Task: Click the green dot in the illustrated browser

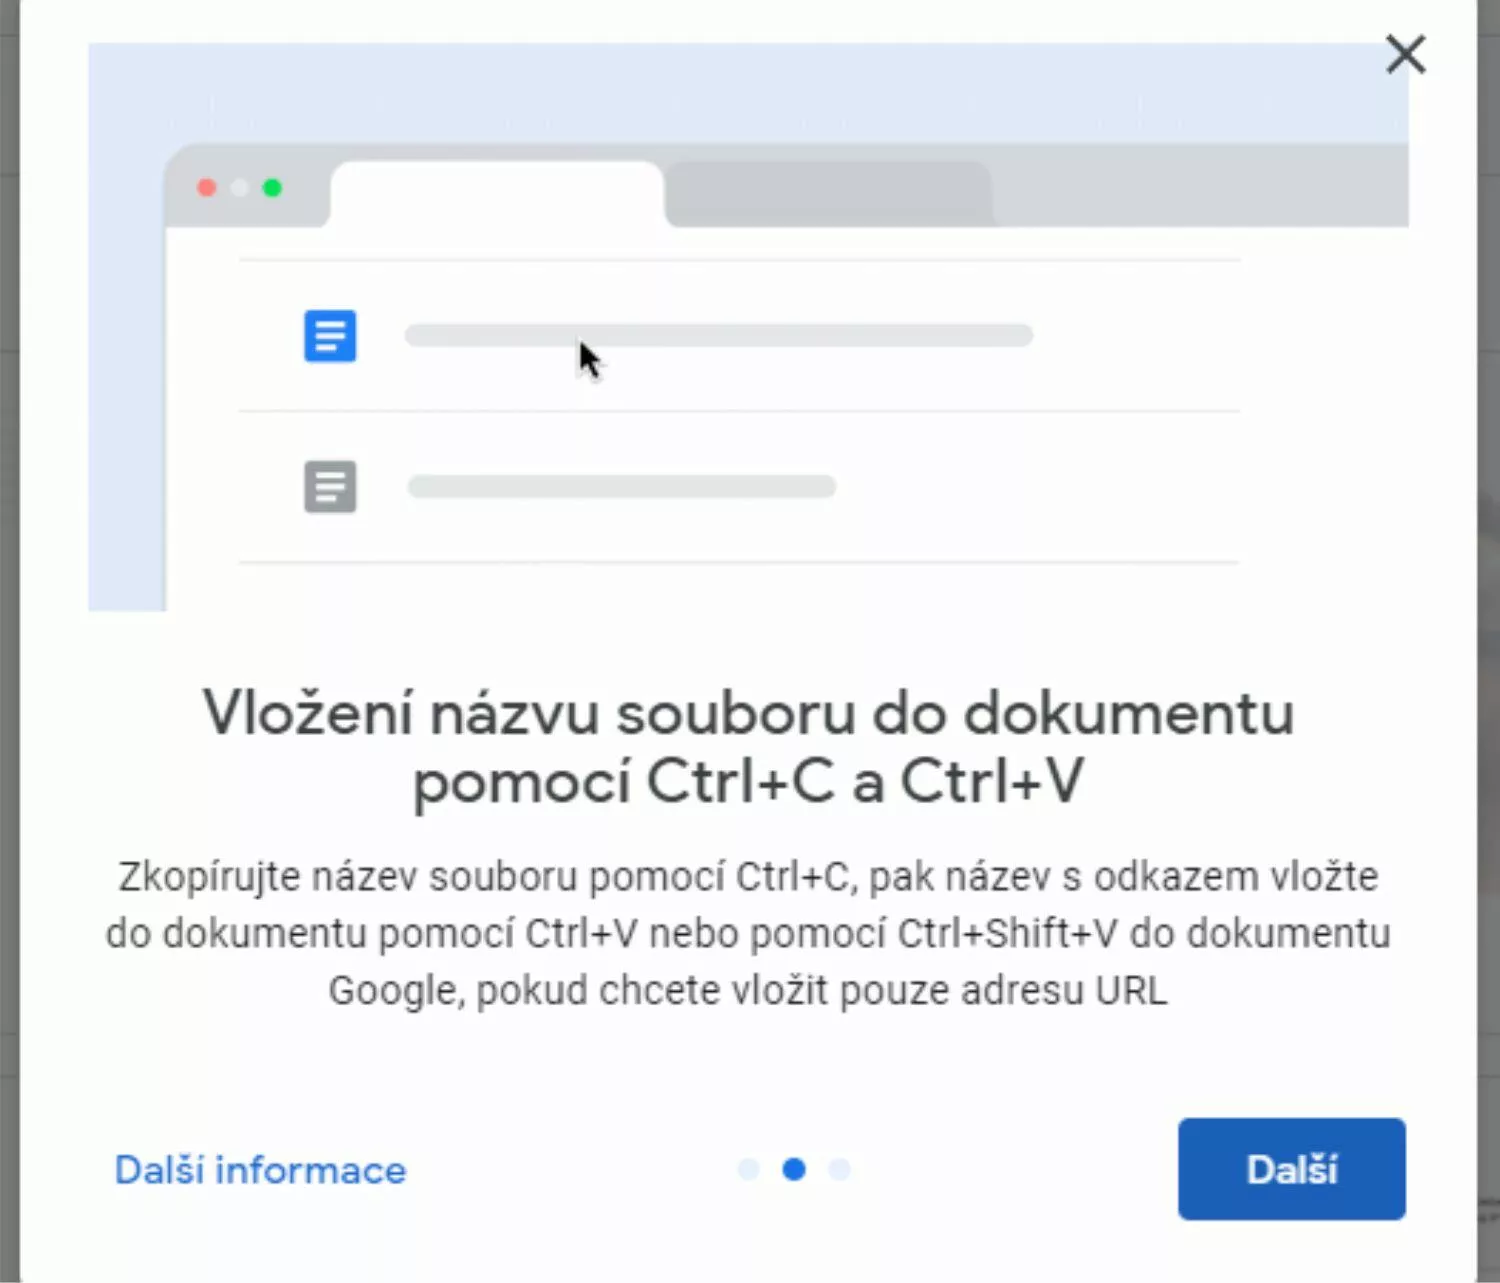Action: [272, 188]
